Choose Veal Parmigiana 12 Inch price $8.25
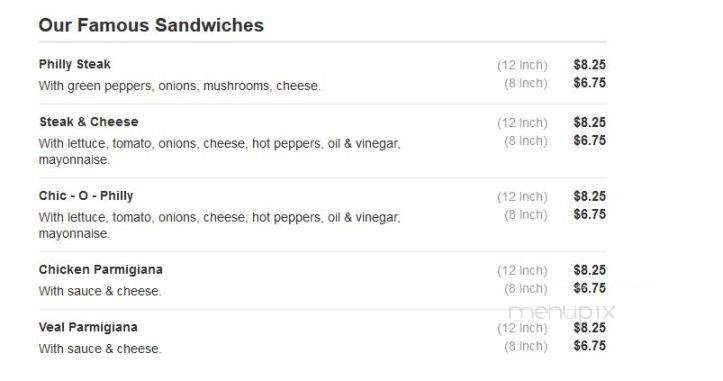723x381 pixels. [589, 327]
